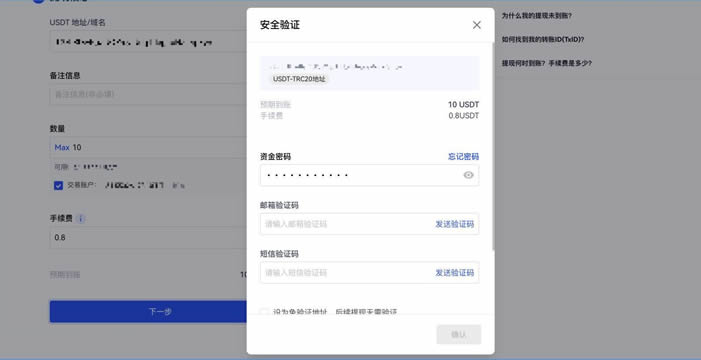Open the 如何找到我的转账ID(TxID) help link
701x360 pixels.
pyautogui.click(x=543, y=39)
